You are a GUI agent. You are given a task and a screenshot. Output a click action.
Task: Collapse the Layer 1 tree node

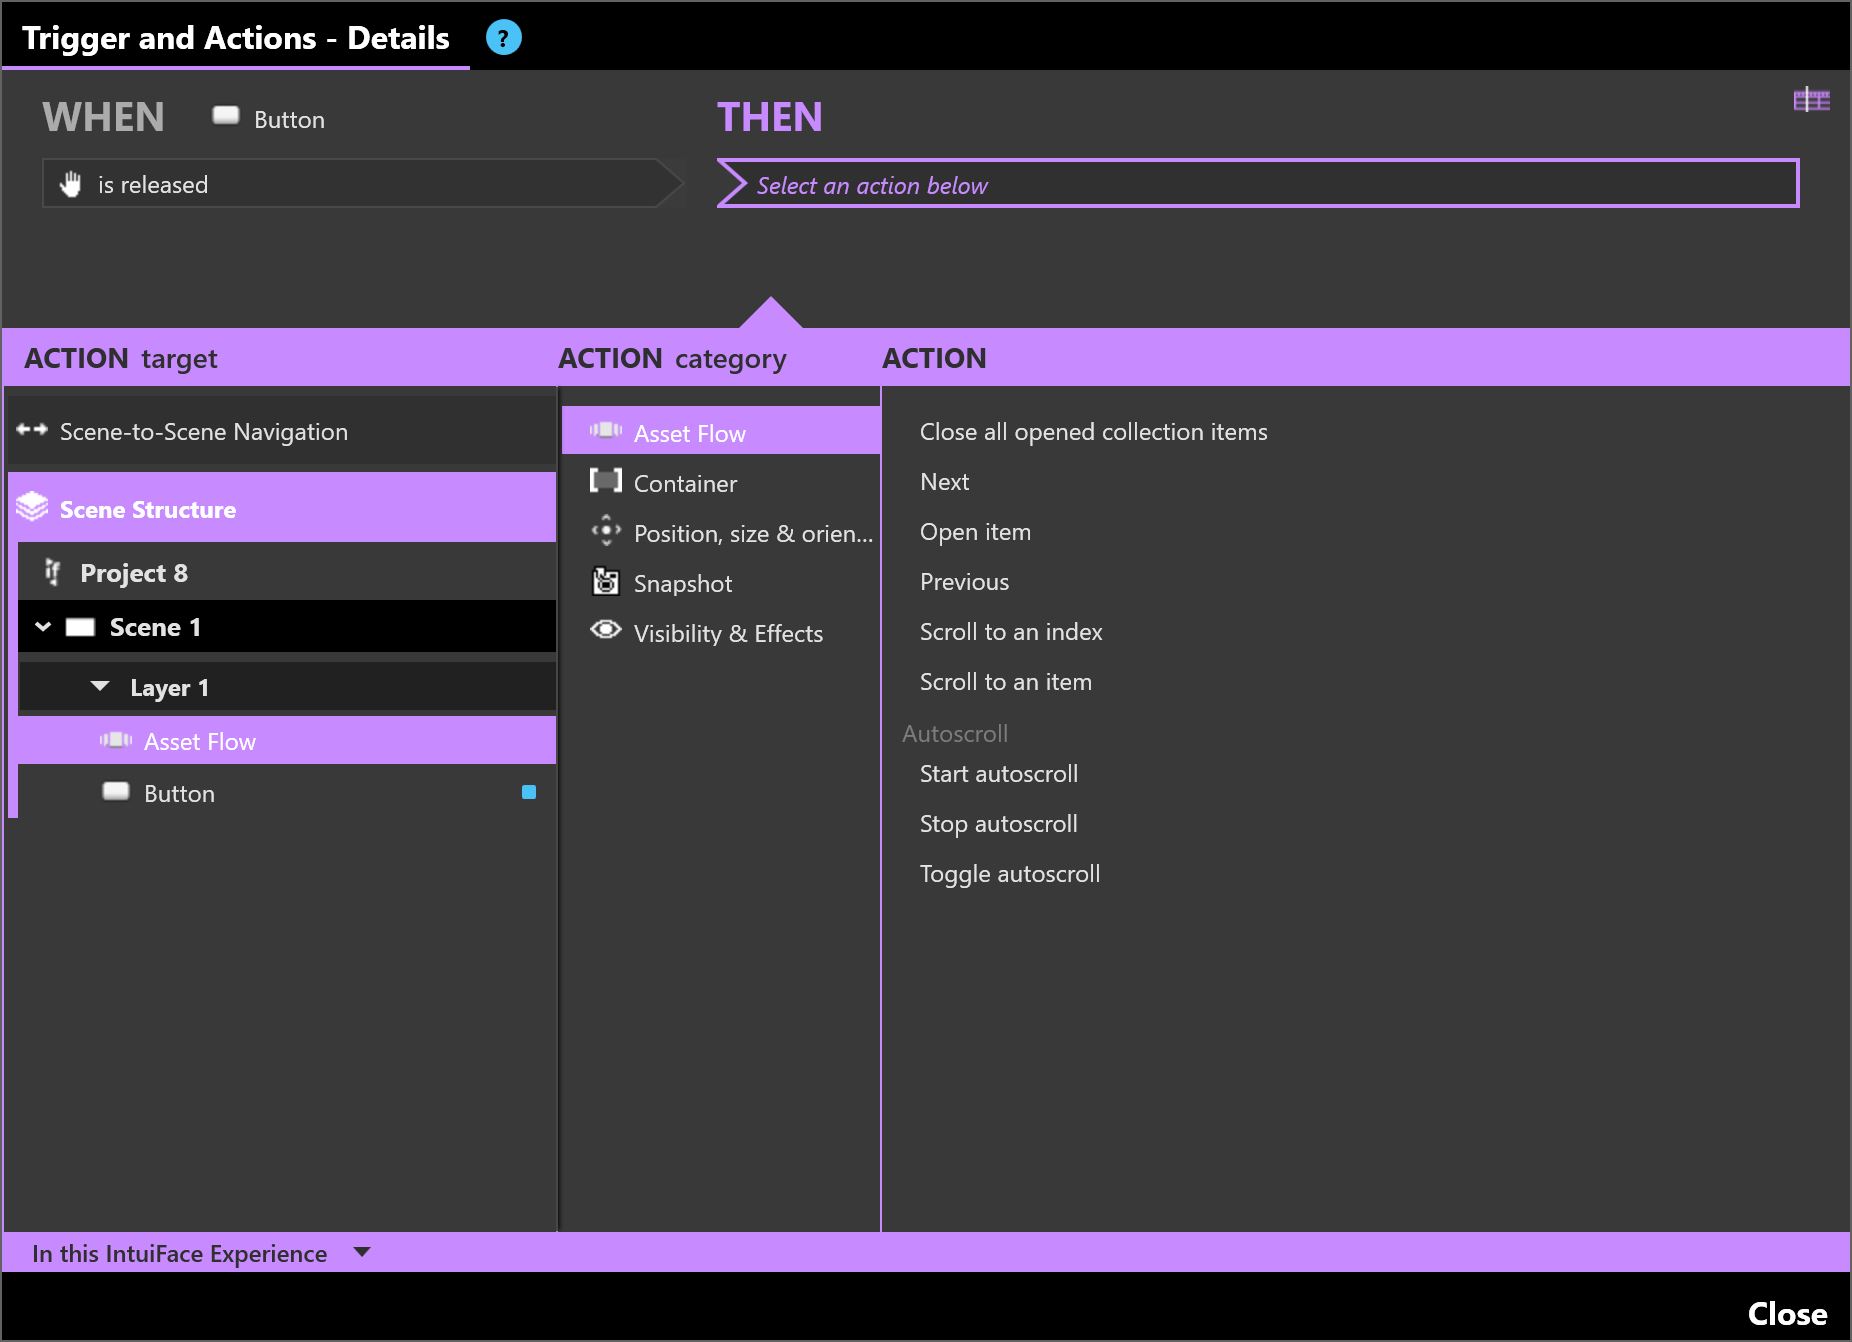point(100,687)
